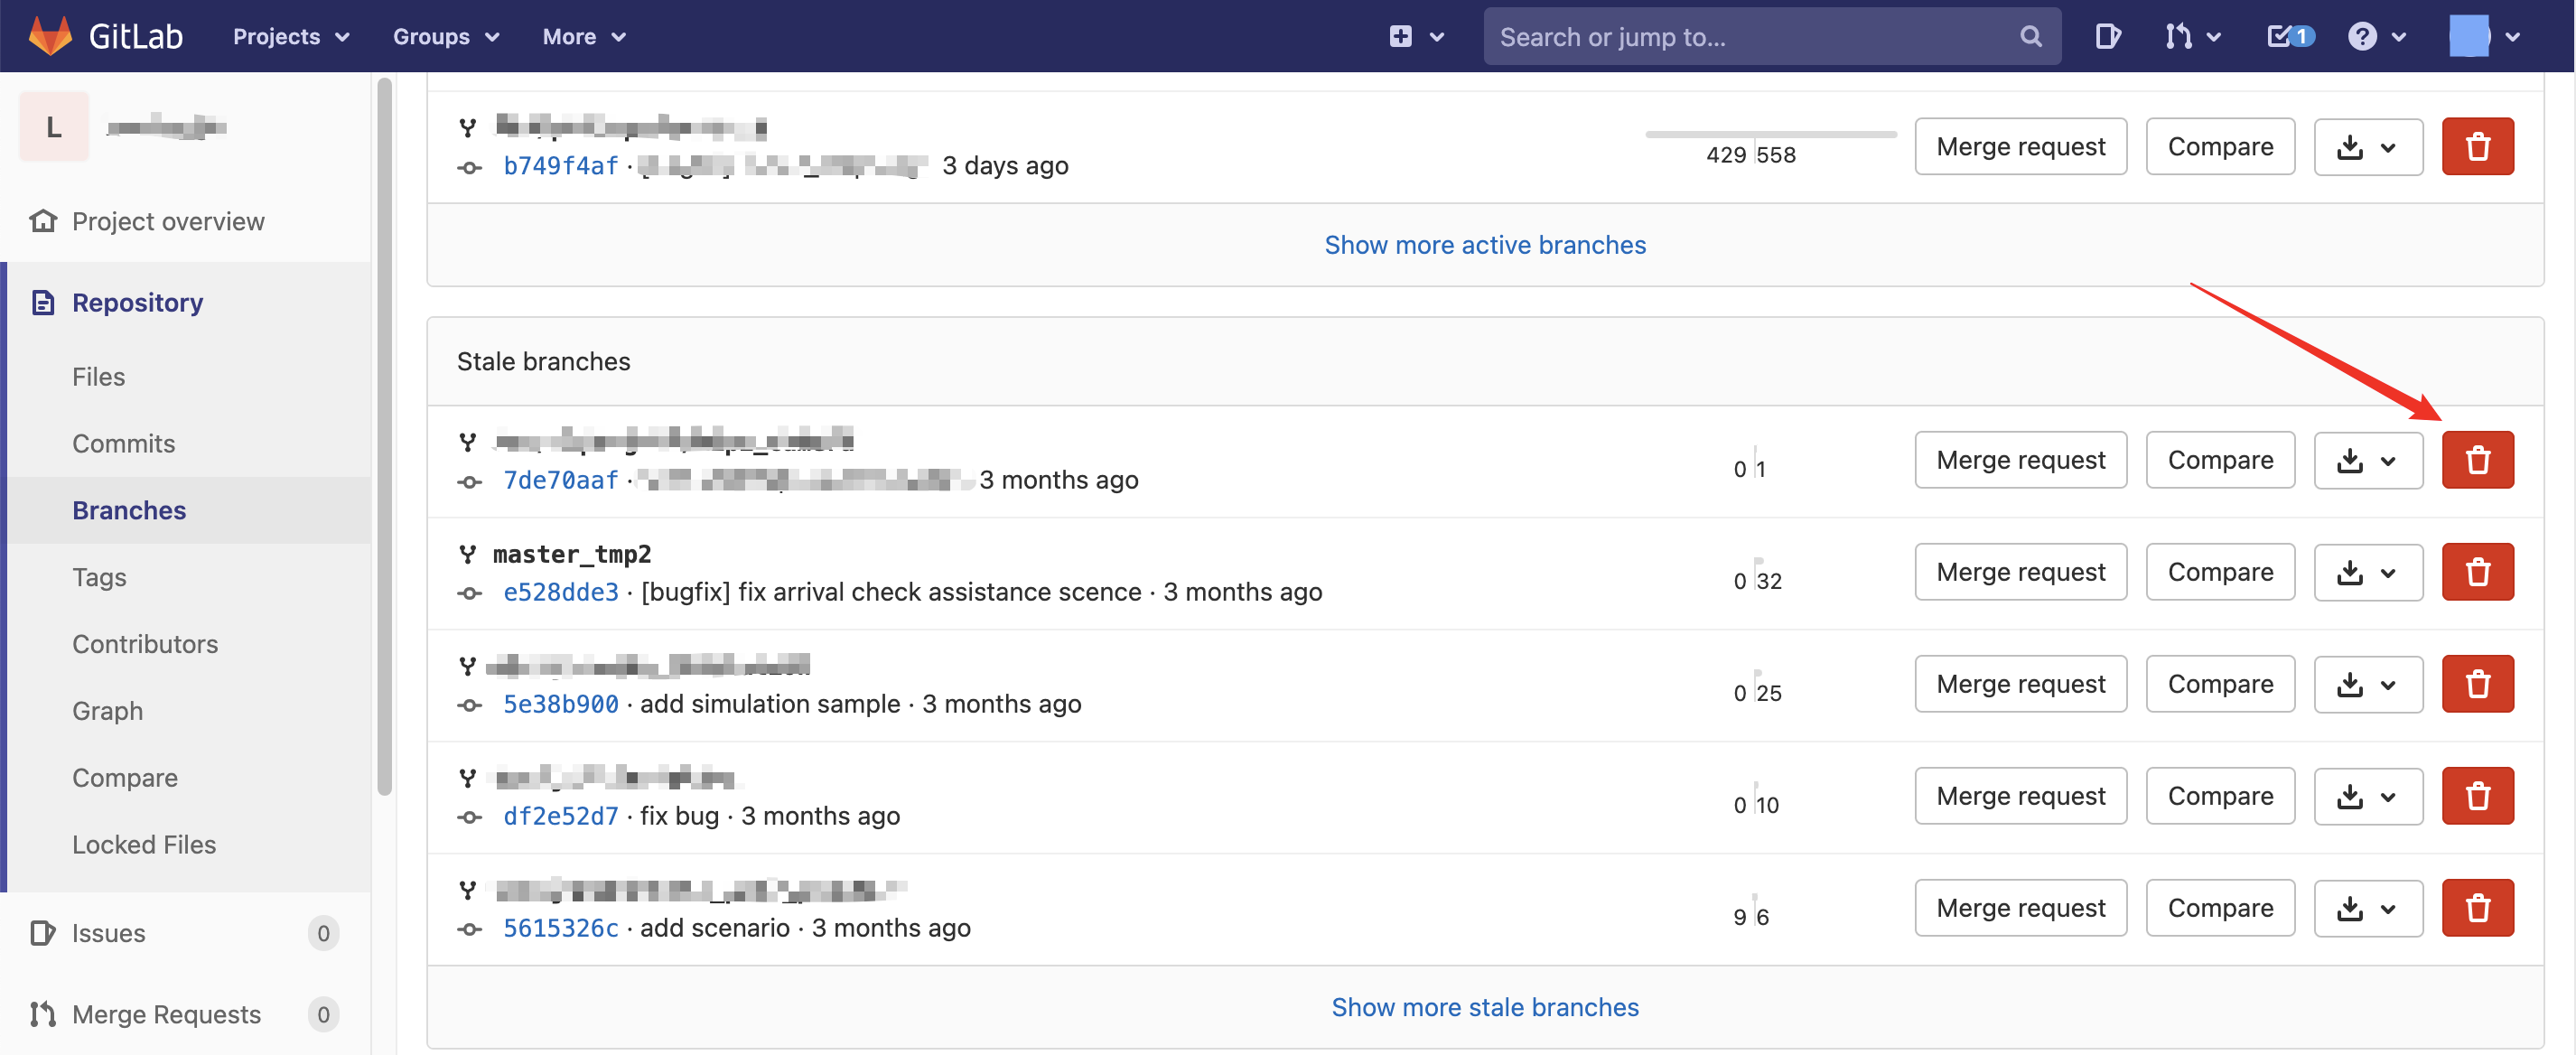Click the Search or jump to field
This screenshot has width=2576, height=1055.
[x=1772, y=37]
